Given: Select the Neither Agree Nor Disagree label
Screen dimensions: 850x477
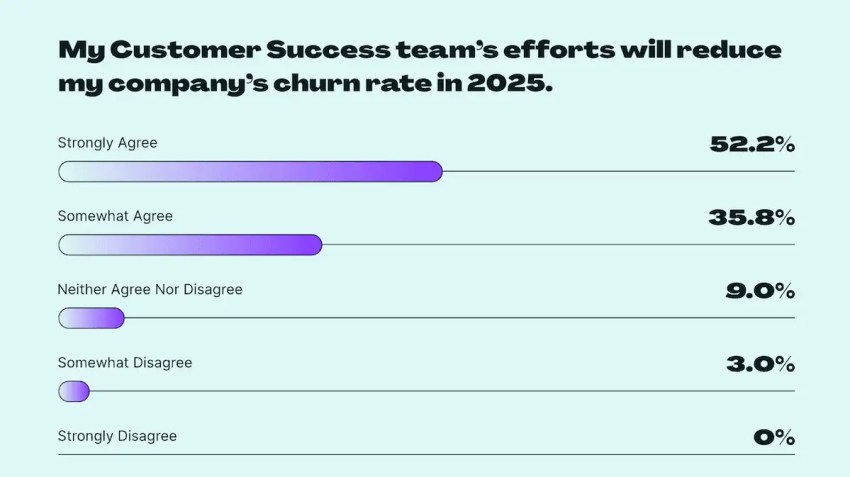Looking at the screenshot, I should [150, 289].
